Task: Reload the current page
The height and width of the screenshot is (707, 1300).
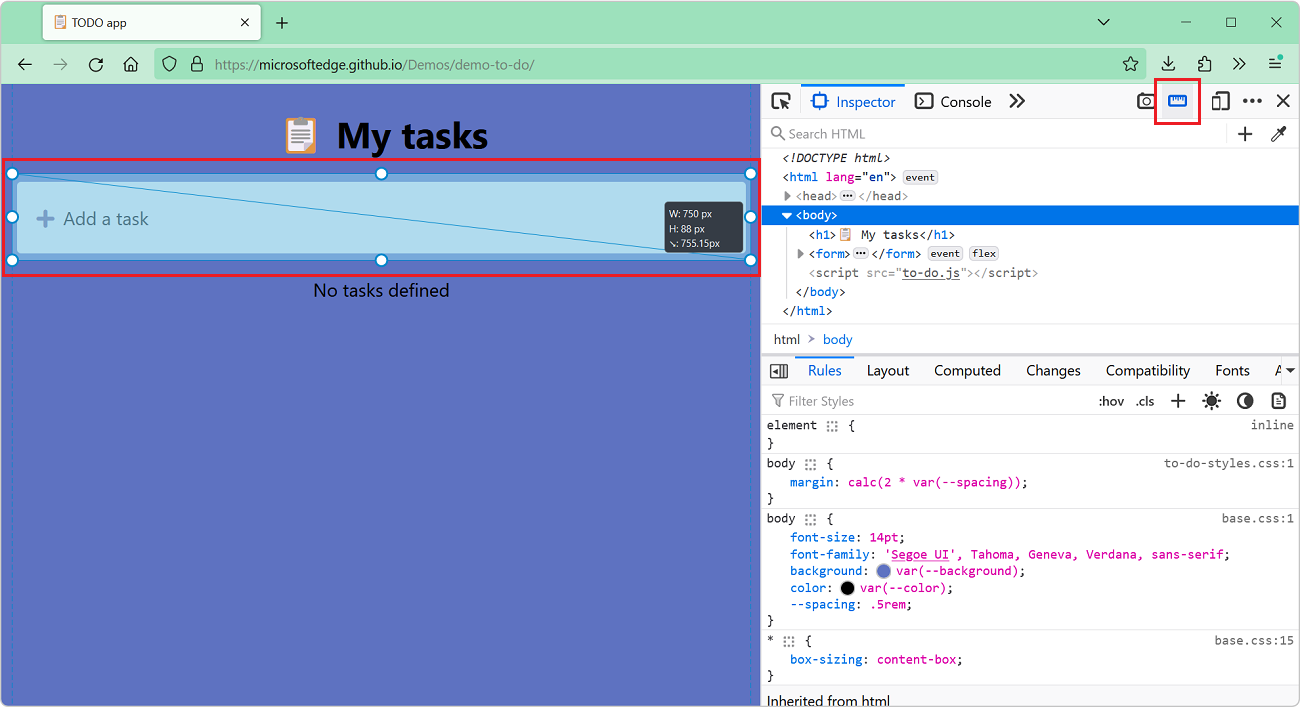Action: pos(96,64)
